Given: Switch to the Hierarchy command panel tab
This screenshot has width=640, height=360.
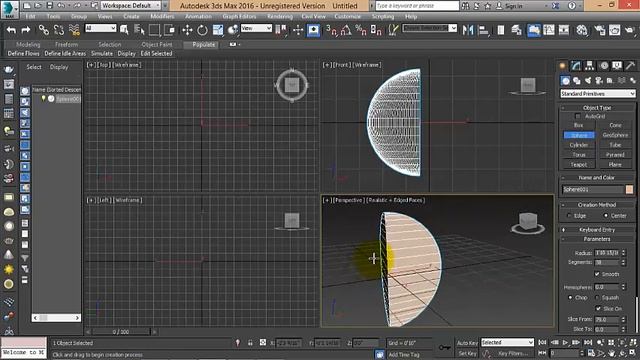Looking at the screenshot, I should 589,65.
